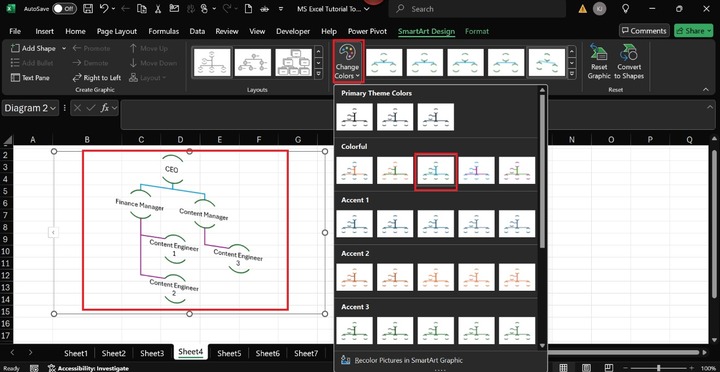The height and width of the screenshot is (372, 720).
Task: Select the first Primary Theme Colors thumbnail
Action: point(354,117)
